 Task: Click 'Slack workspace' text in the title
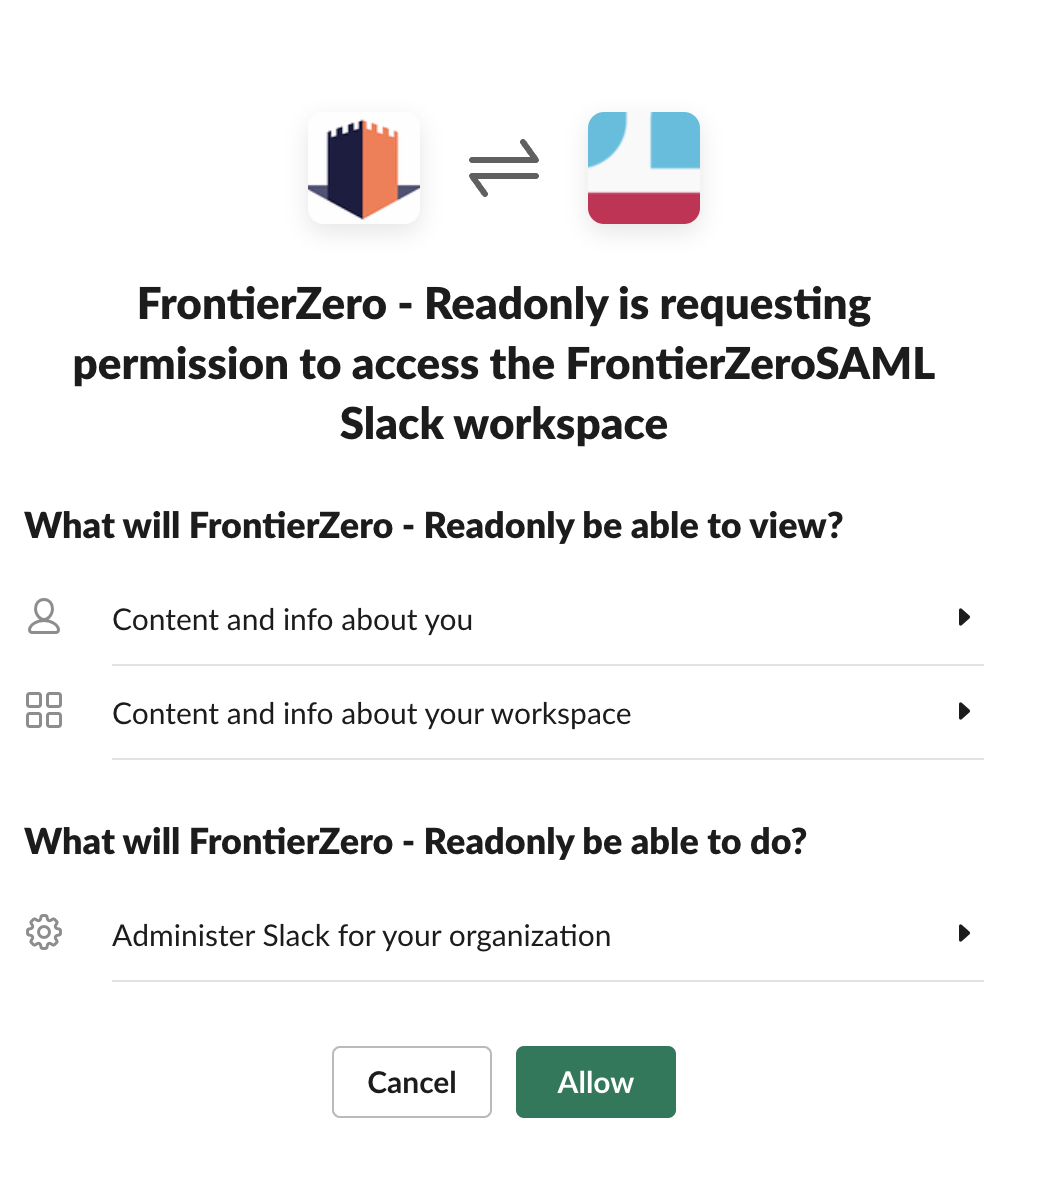pyautogui.click(x=504, y=424)
